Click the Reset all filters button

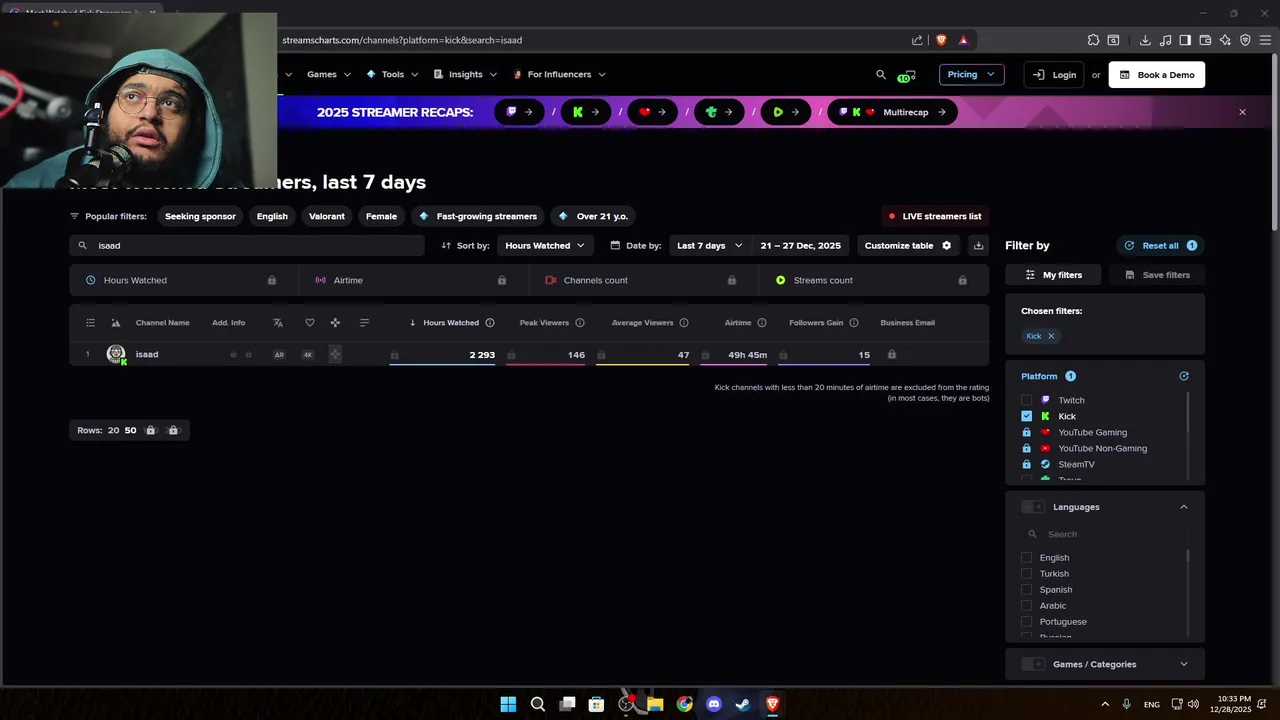1160,245
